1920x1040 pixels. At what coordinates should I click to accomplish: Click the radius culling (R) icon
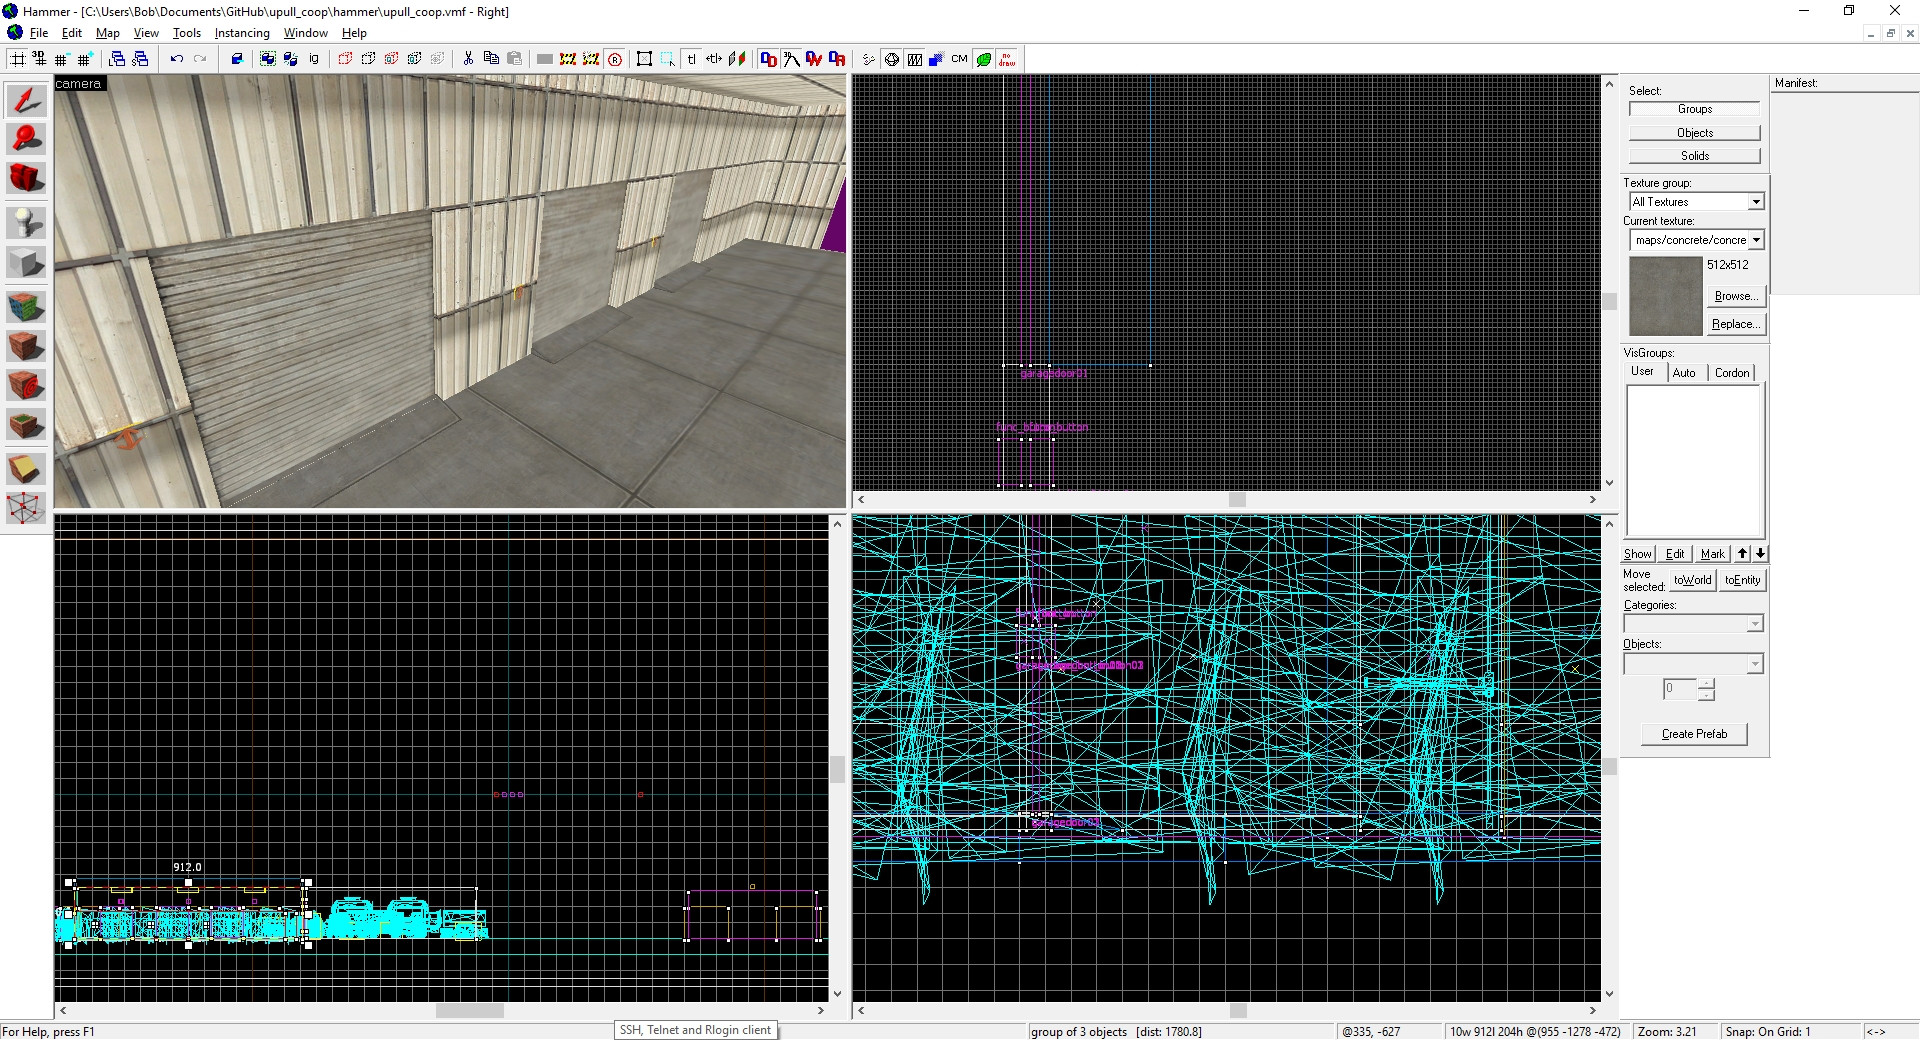point(615,59)
